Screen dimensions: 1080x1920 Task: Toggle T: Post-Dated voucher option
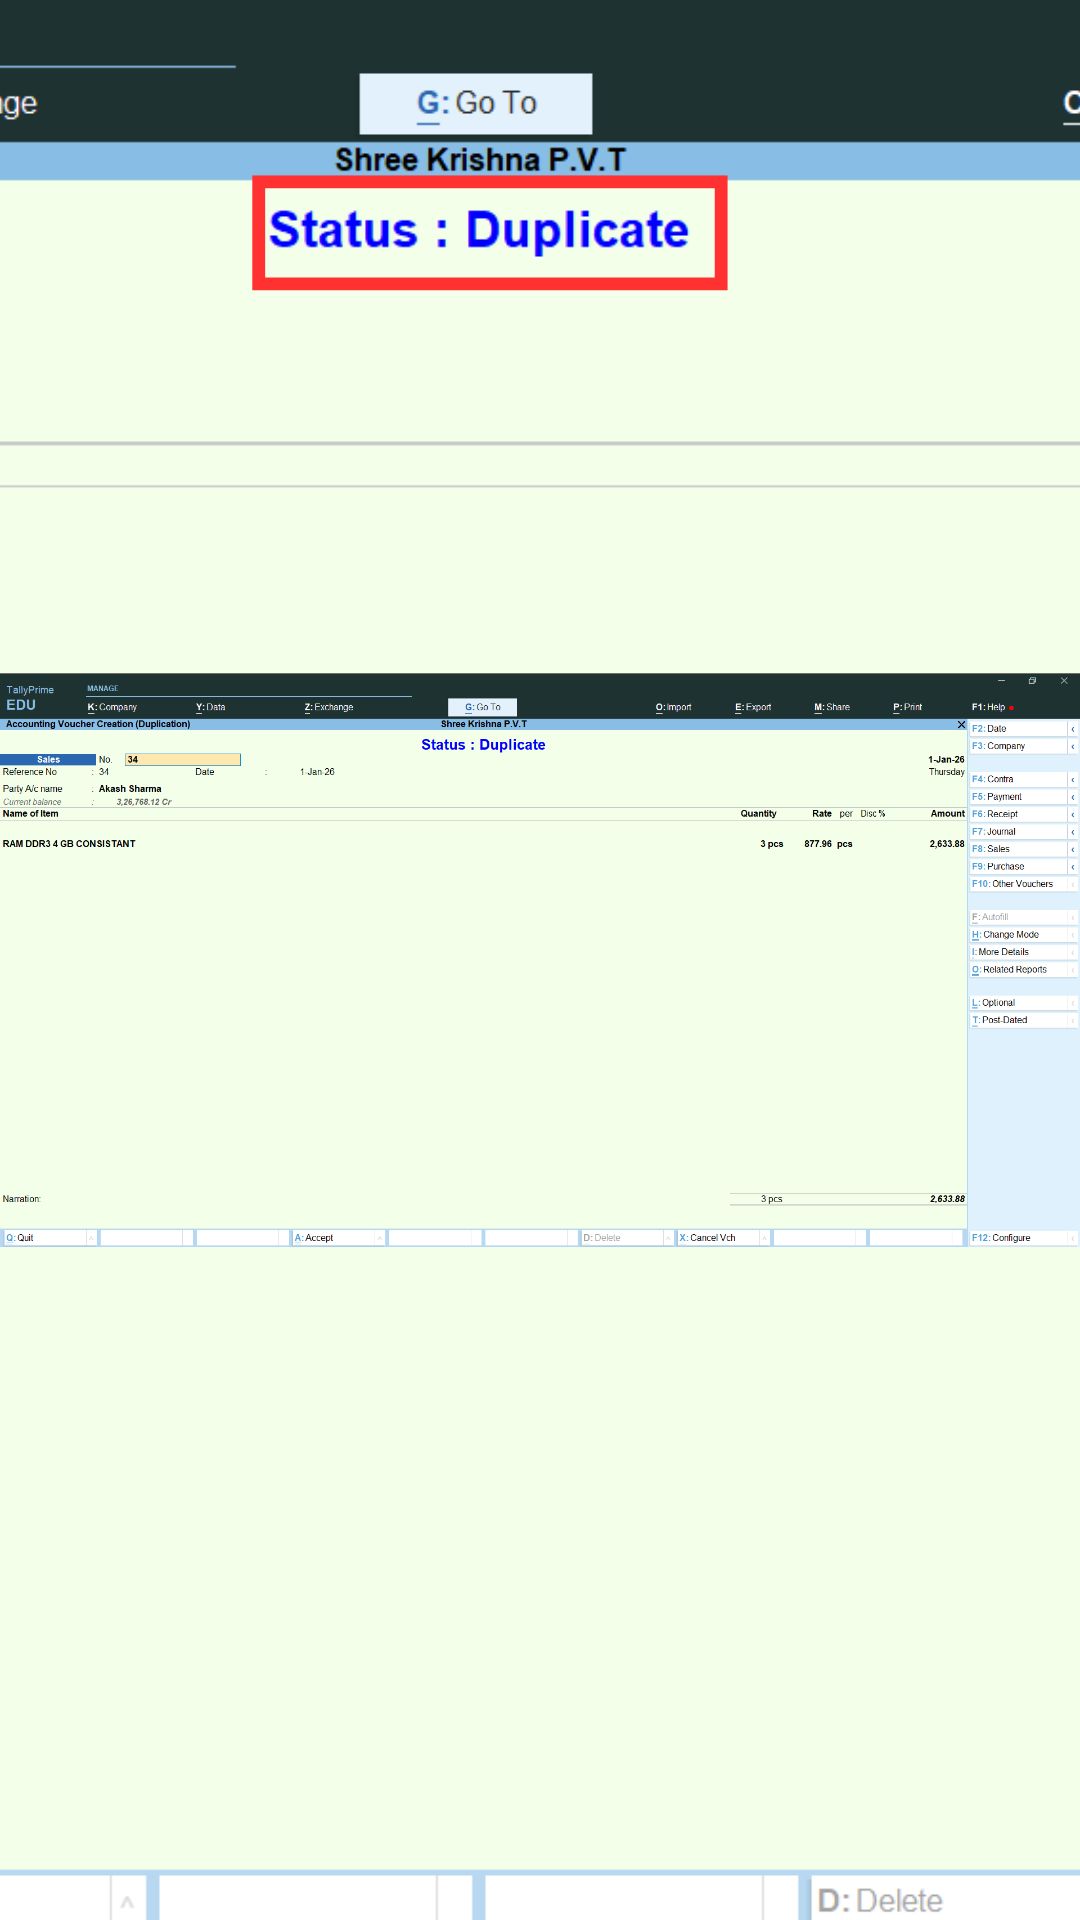pyautogui.click(x=1004, y=1020)
